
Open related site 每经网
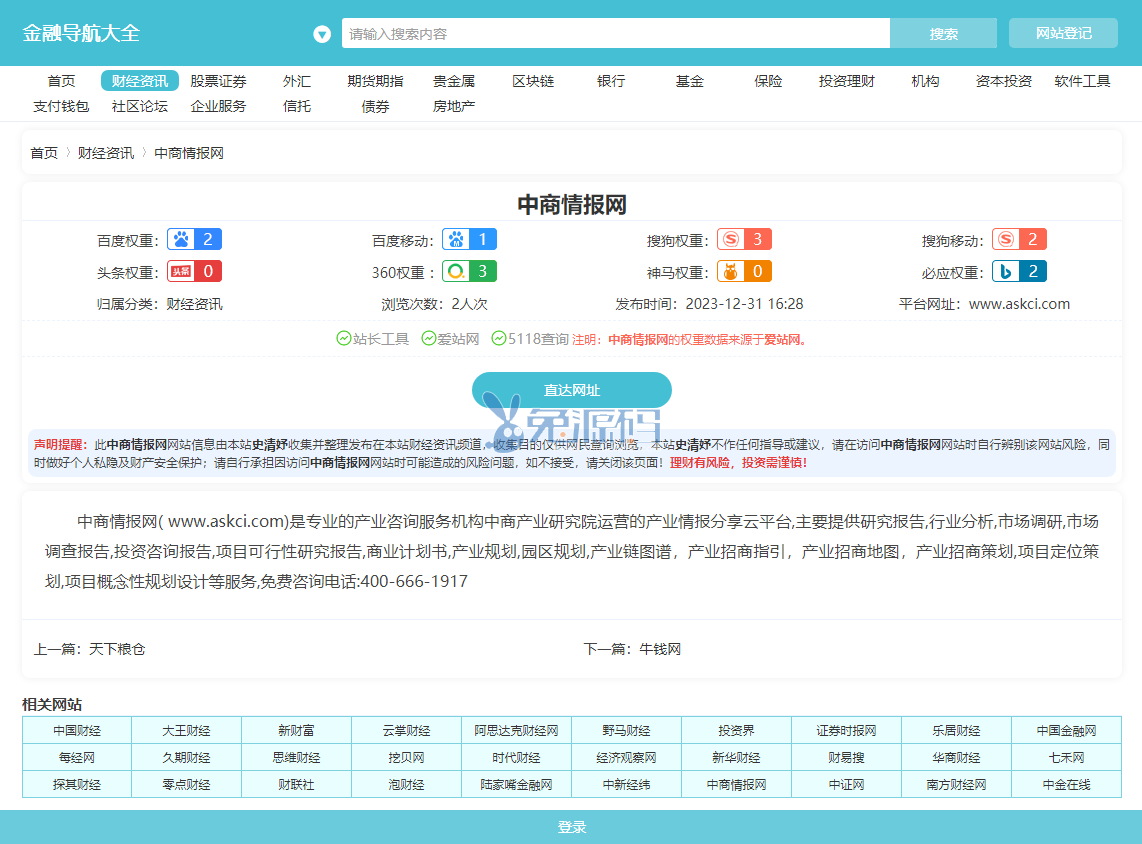tap(77, 757)
